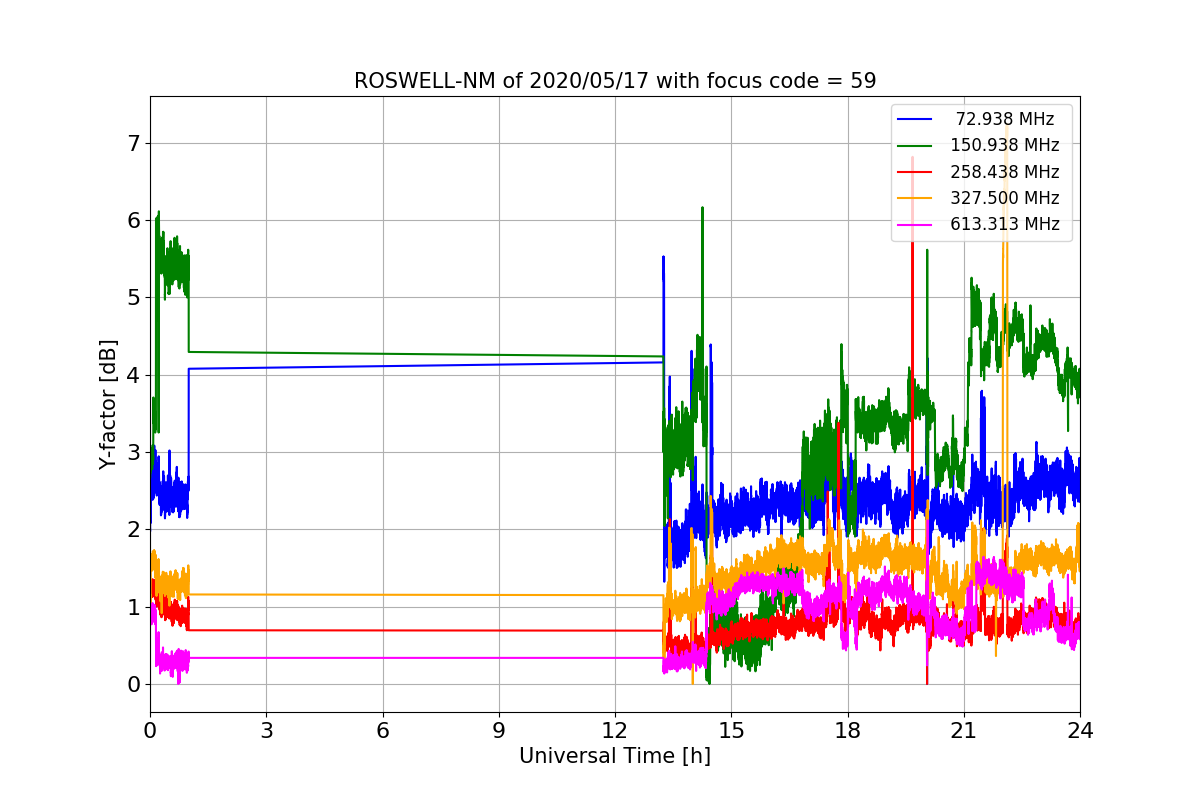
Task: Click the y-axis tick label 7
Action: pos(133,143)
